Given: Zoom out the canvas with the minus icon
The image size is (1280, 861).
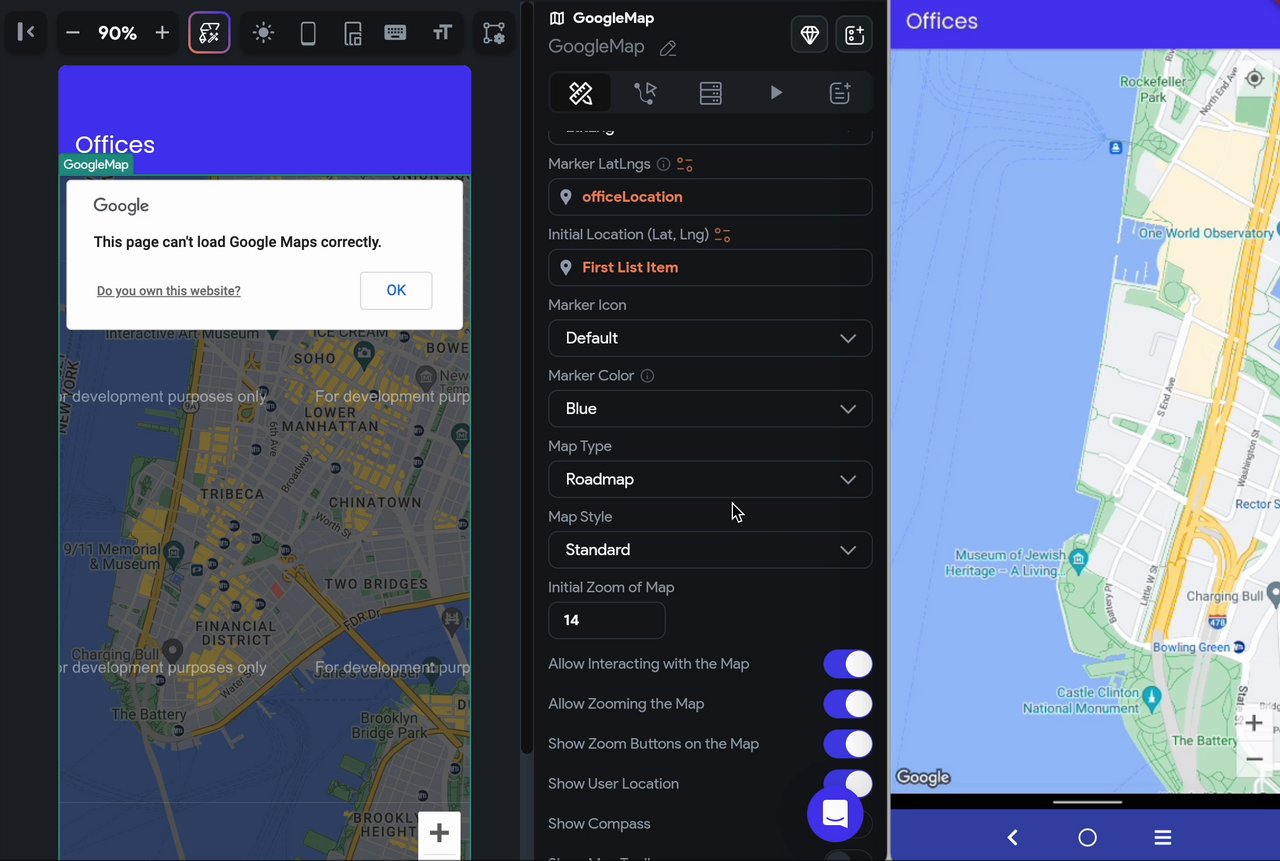Looking at the screenshot, I should click(73, 33).
